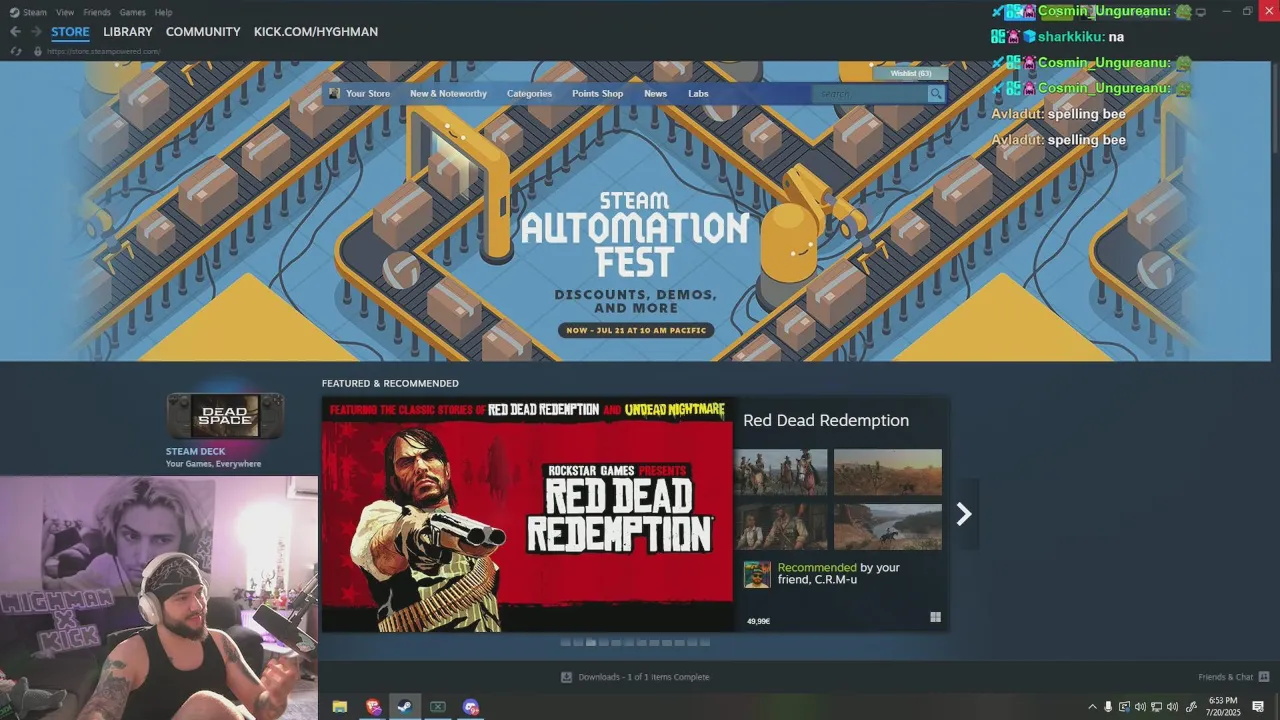Screen dimensions: 1280x720
Task: Open the News link in the store nav
Action: coord(655,94)
